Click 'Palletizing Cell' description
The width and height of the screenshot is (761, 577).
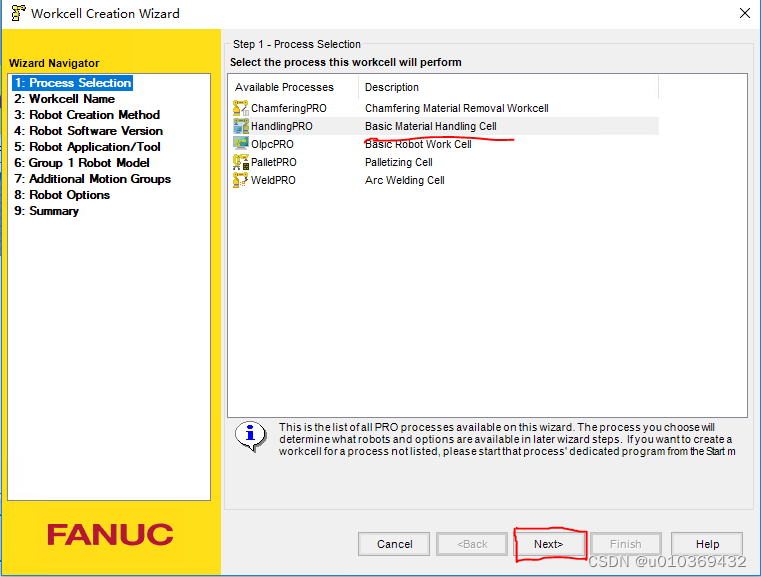(x=398, y=162)
